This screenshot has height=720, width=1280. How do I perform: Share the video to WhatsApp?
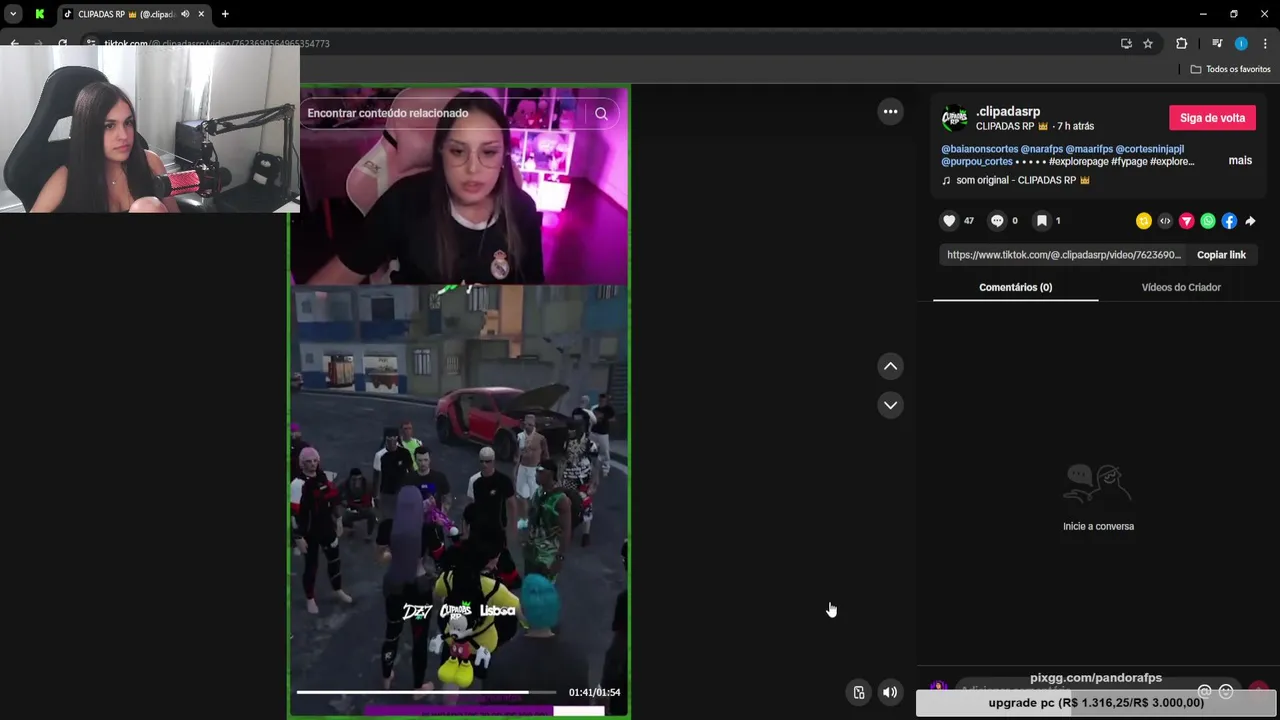point(1208,221)
